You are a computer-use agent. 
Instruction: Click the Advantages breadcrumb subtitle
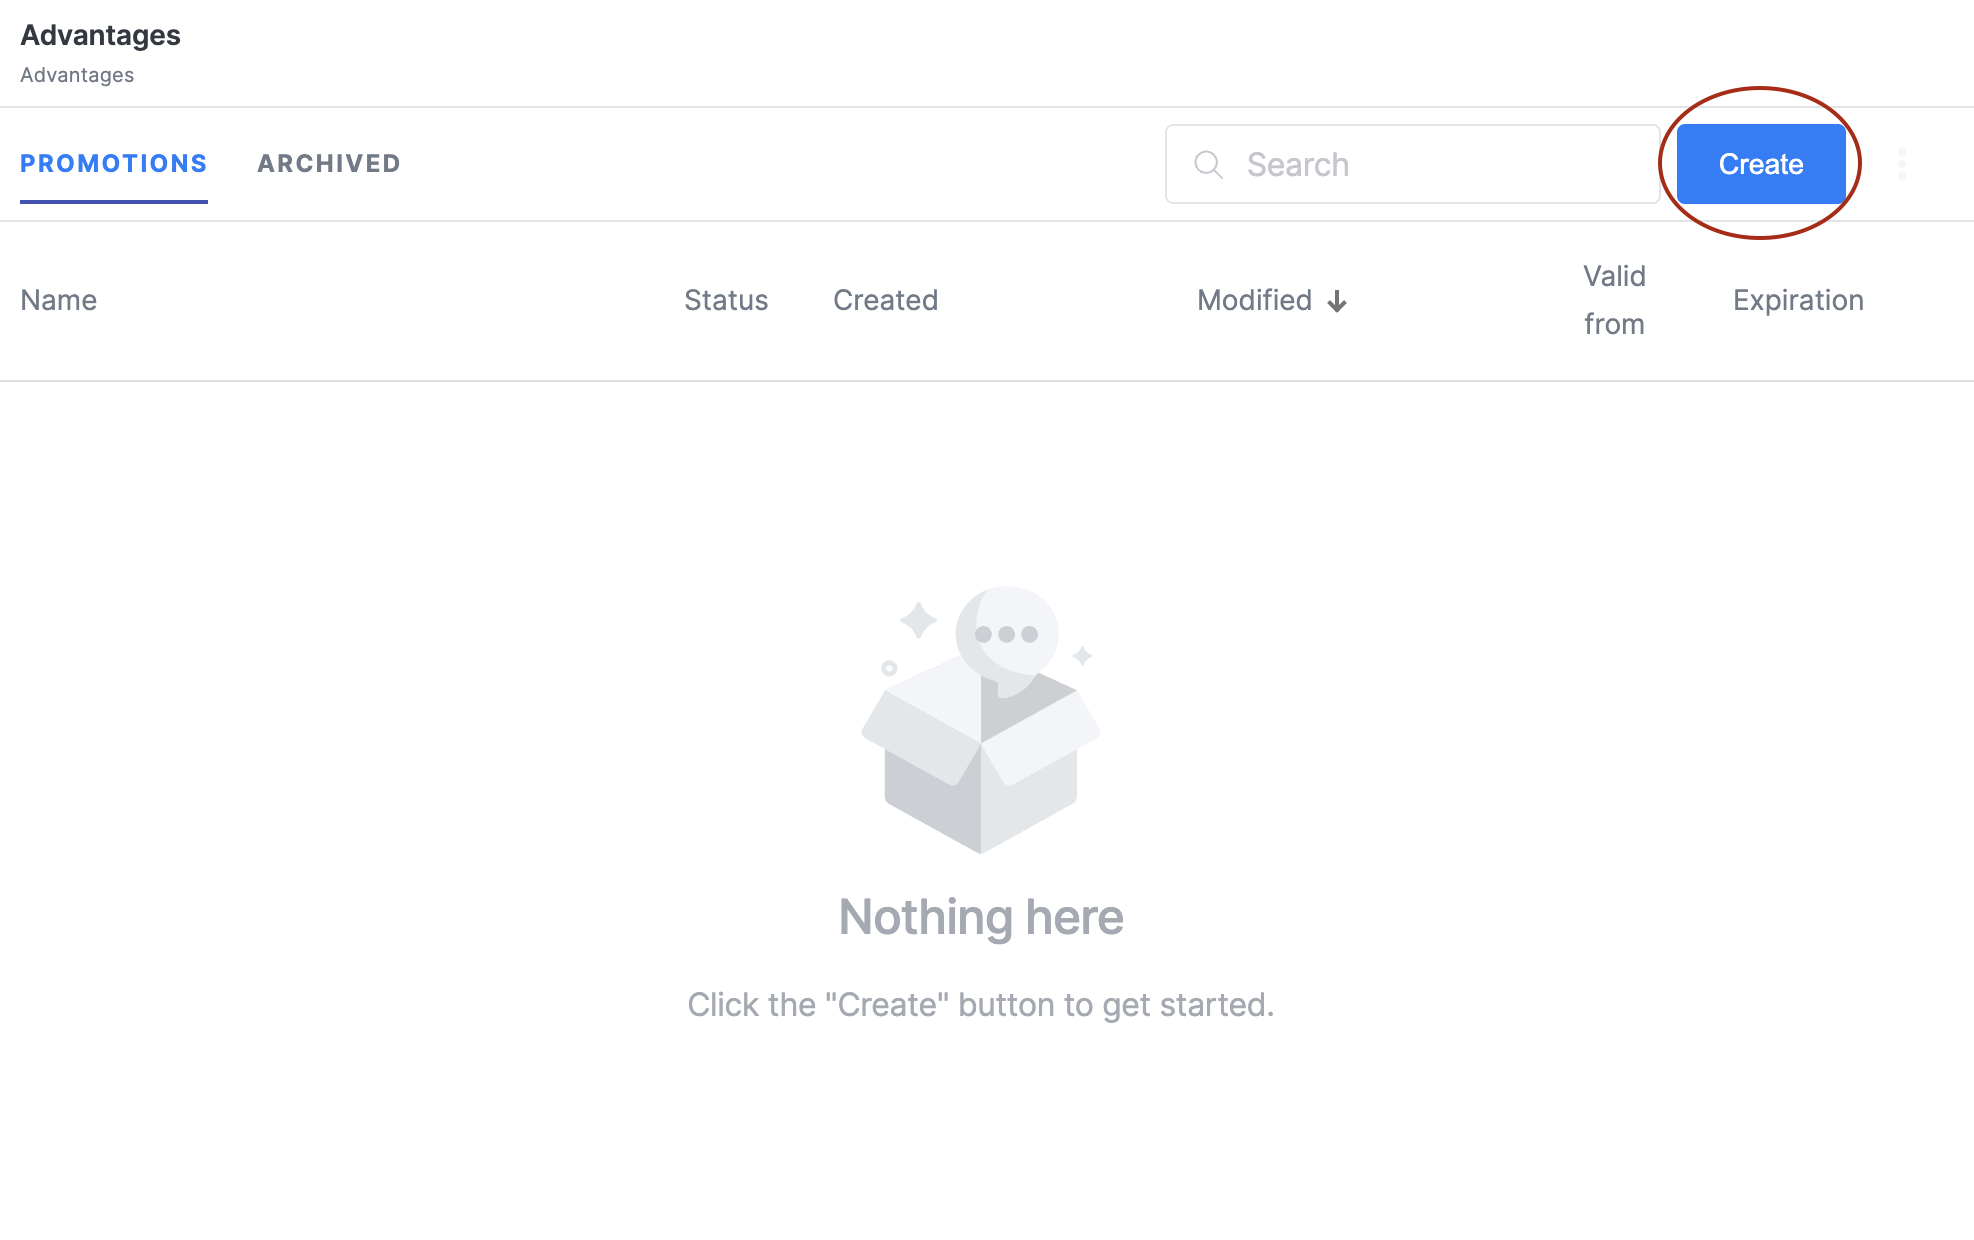click(77, 75)
